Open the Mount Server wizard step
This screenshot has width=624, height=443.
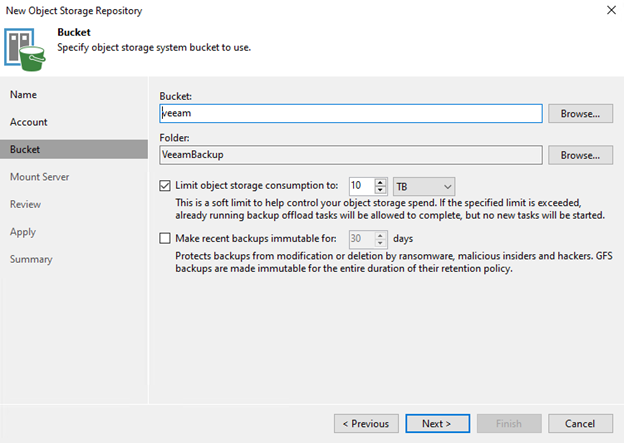click(39, 177)
